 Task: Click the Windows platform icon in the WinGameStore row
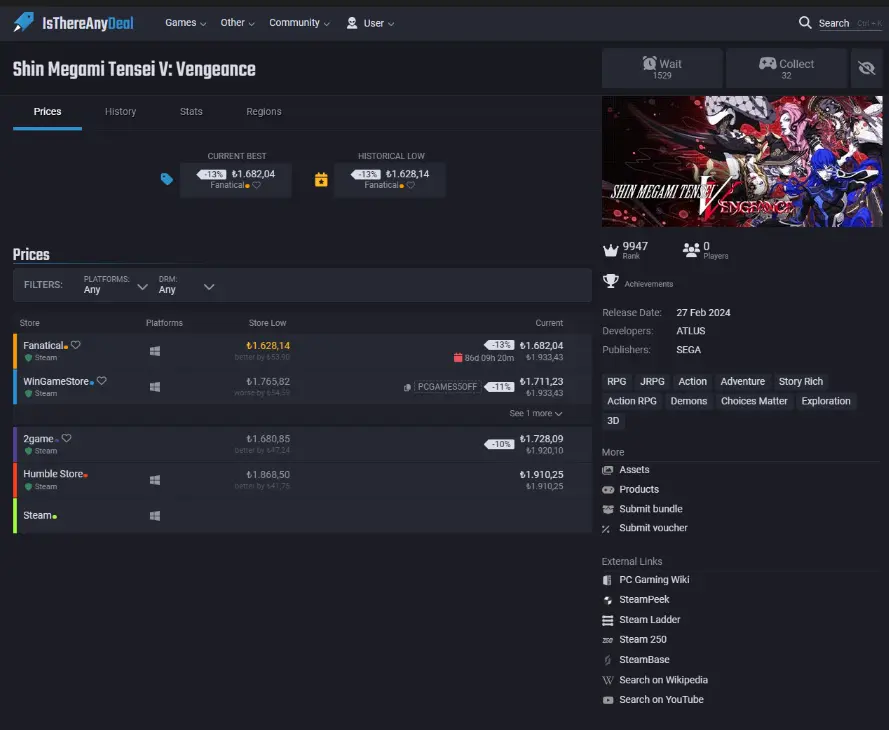(155, 387)
